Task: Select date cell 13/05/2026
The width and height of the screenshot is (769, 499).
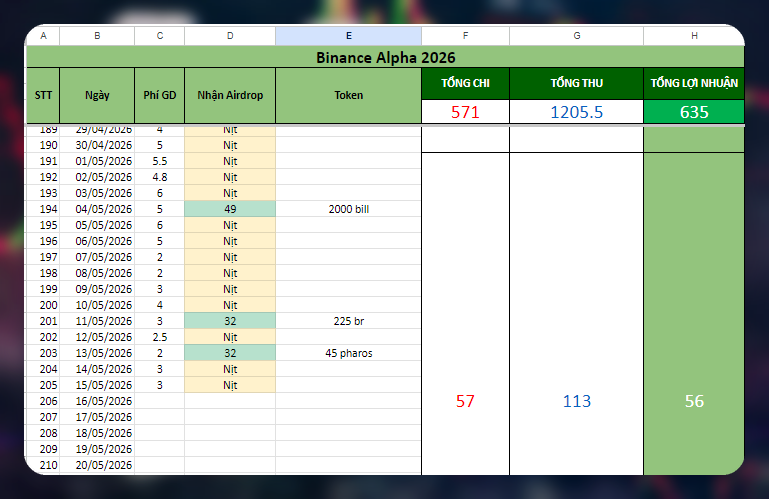Action: (97, 353)
